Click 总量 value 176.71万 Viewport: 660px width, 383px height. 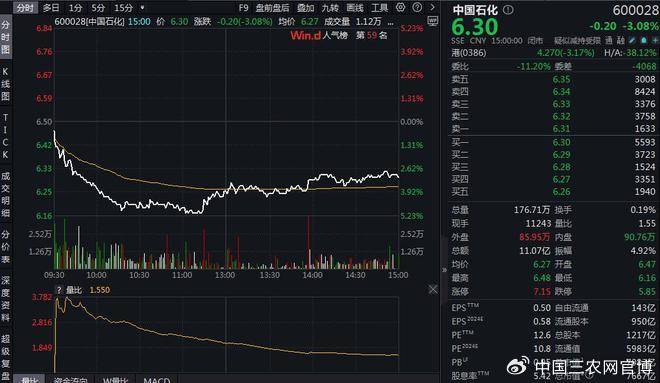(532, 210)
